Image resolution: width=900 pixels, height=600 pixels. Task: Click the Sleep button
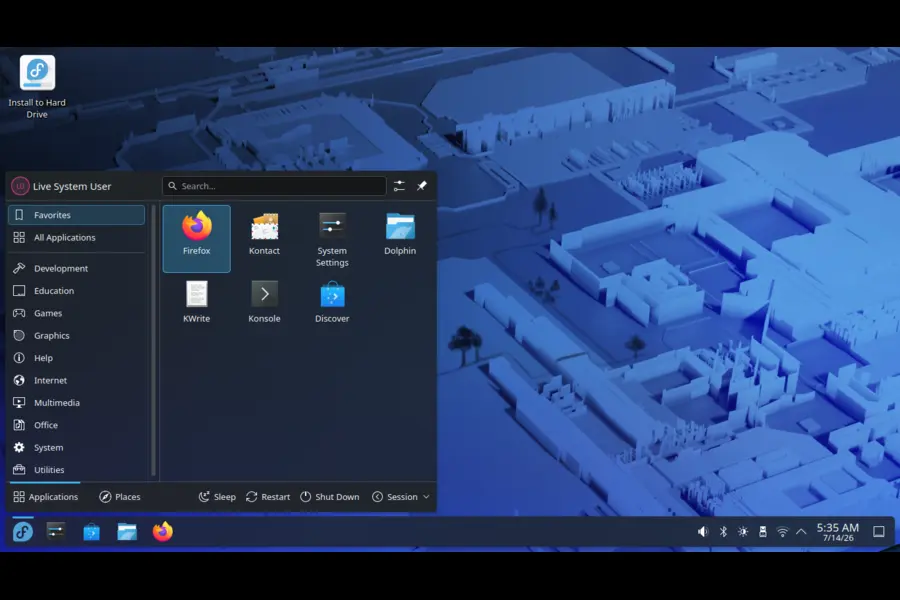click(x=217, y=497)
